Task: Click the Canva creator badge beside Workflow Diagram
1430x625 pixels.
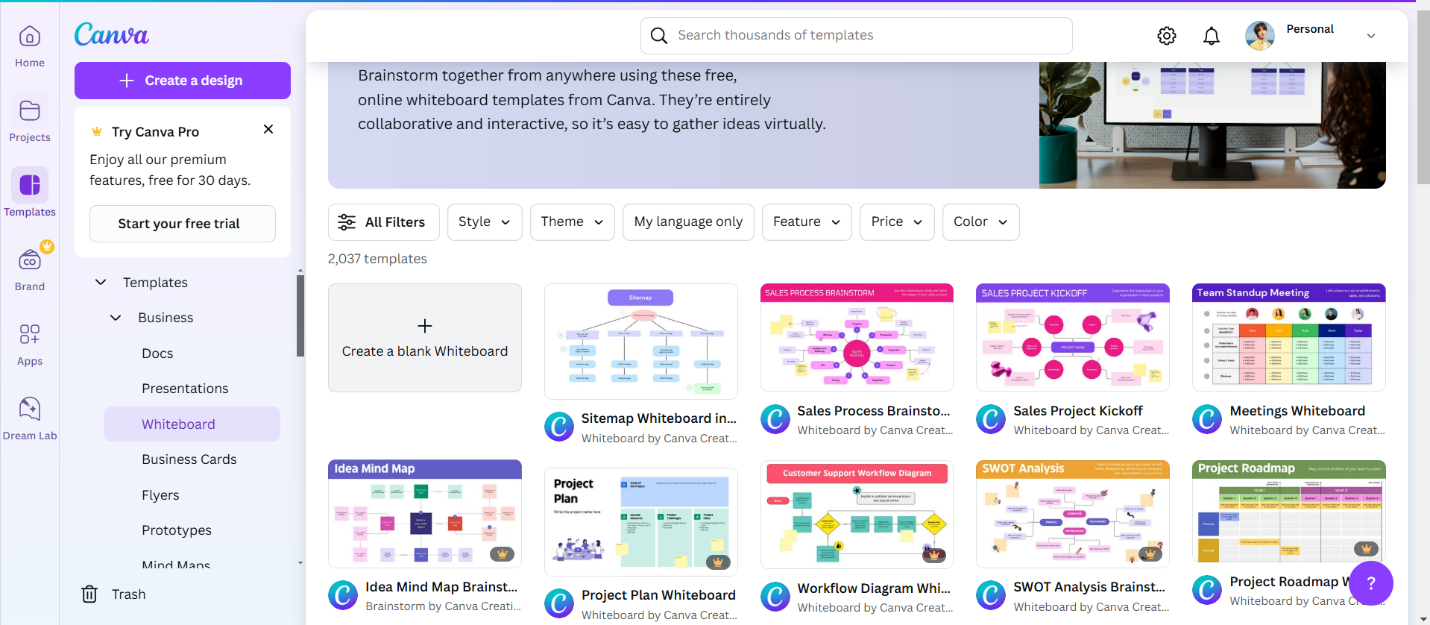Action: coord(775,597)
